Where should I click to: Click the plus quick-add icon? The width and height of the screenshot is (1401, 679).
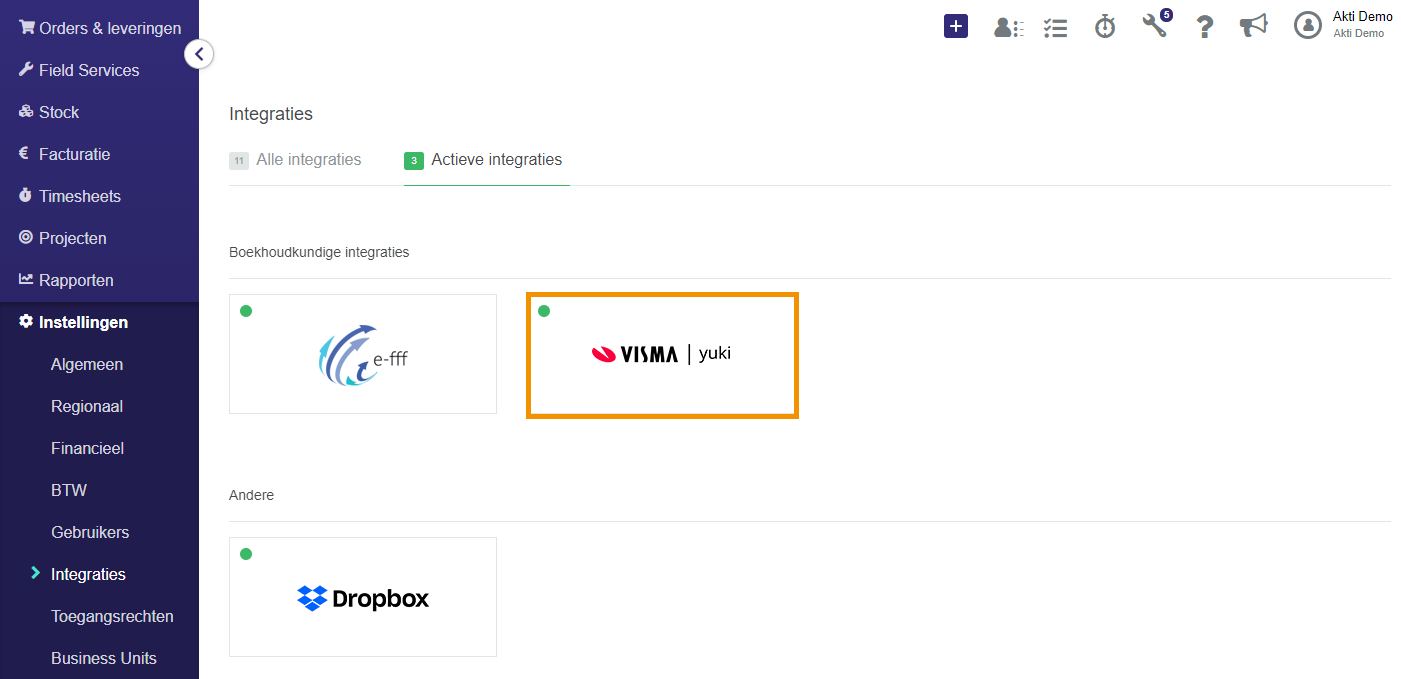(956, 27)
